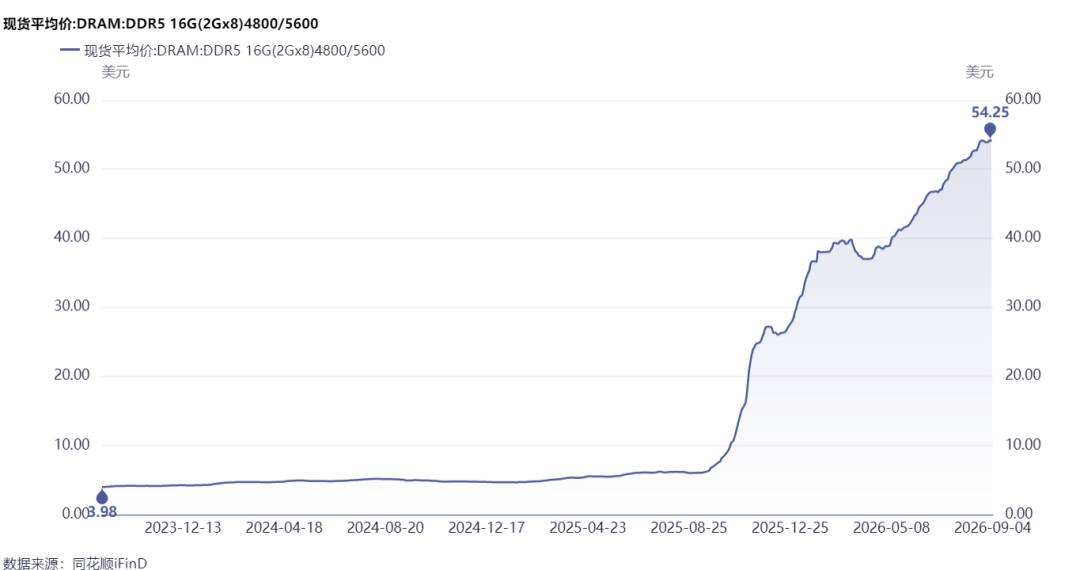
Task: Click the right axis 20.00 label
Action: 1023,375
